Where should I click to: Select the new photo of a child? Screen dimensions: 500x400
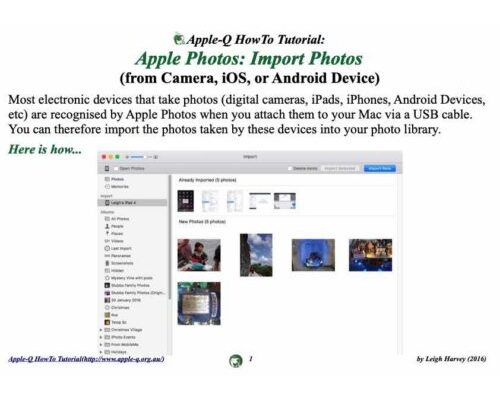(x=199, y=255)
